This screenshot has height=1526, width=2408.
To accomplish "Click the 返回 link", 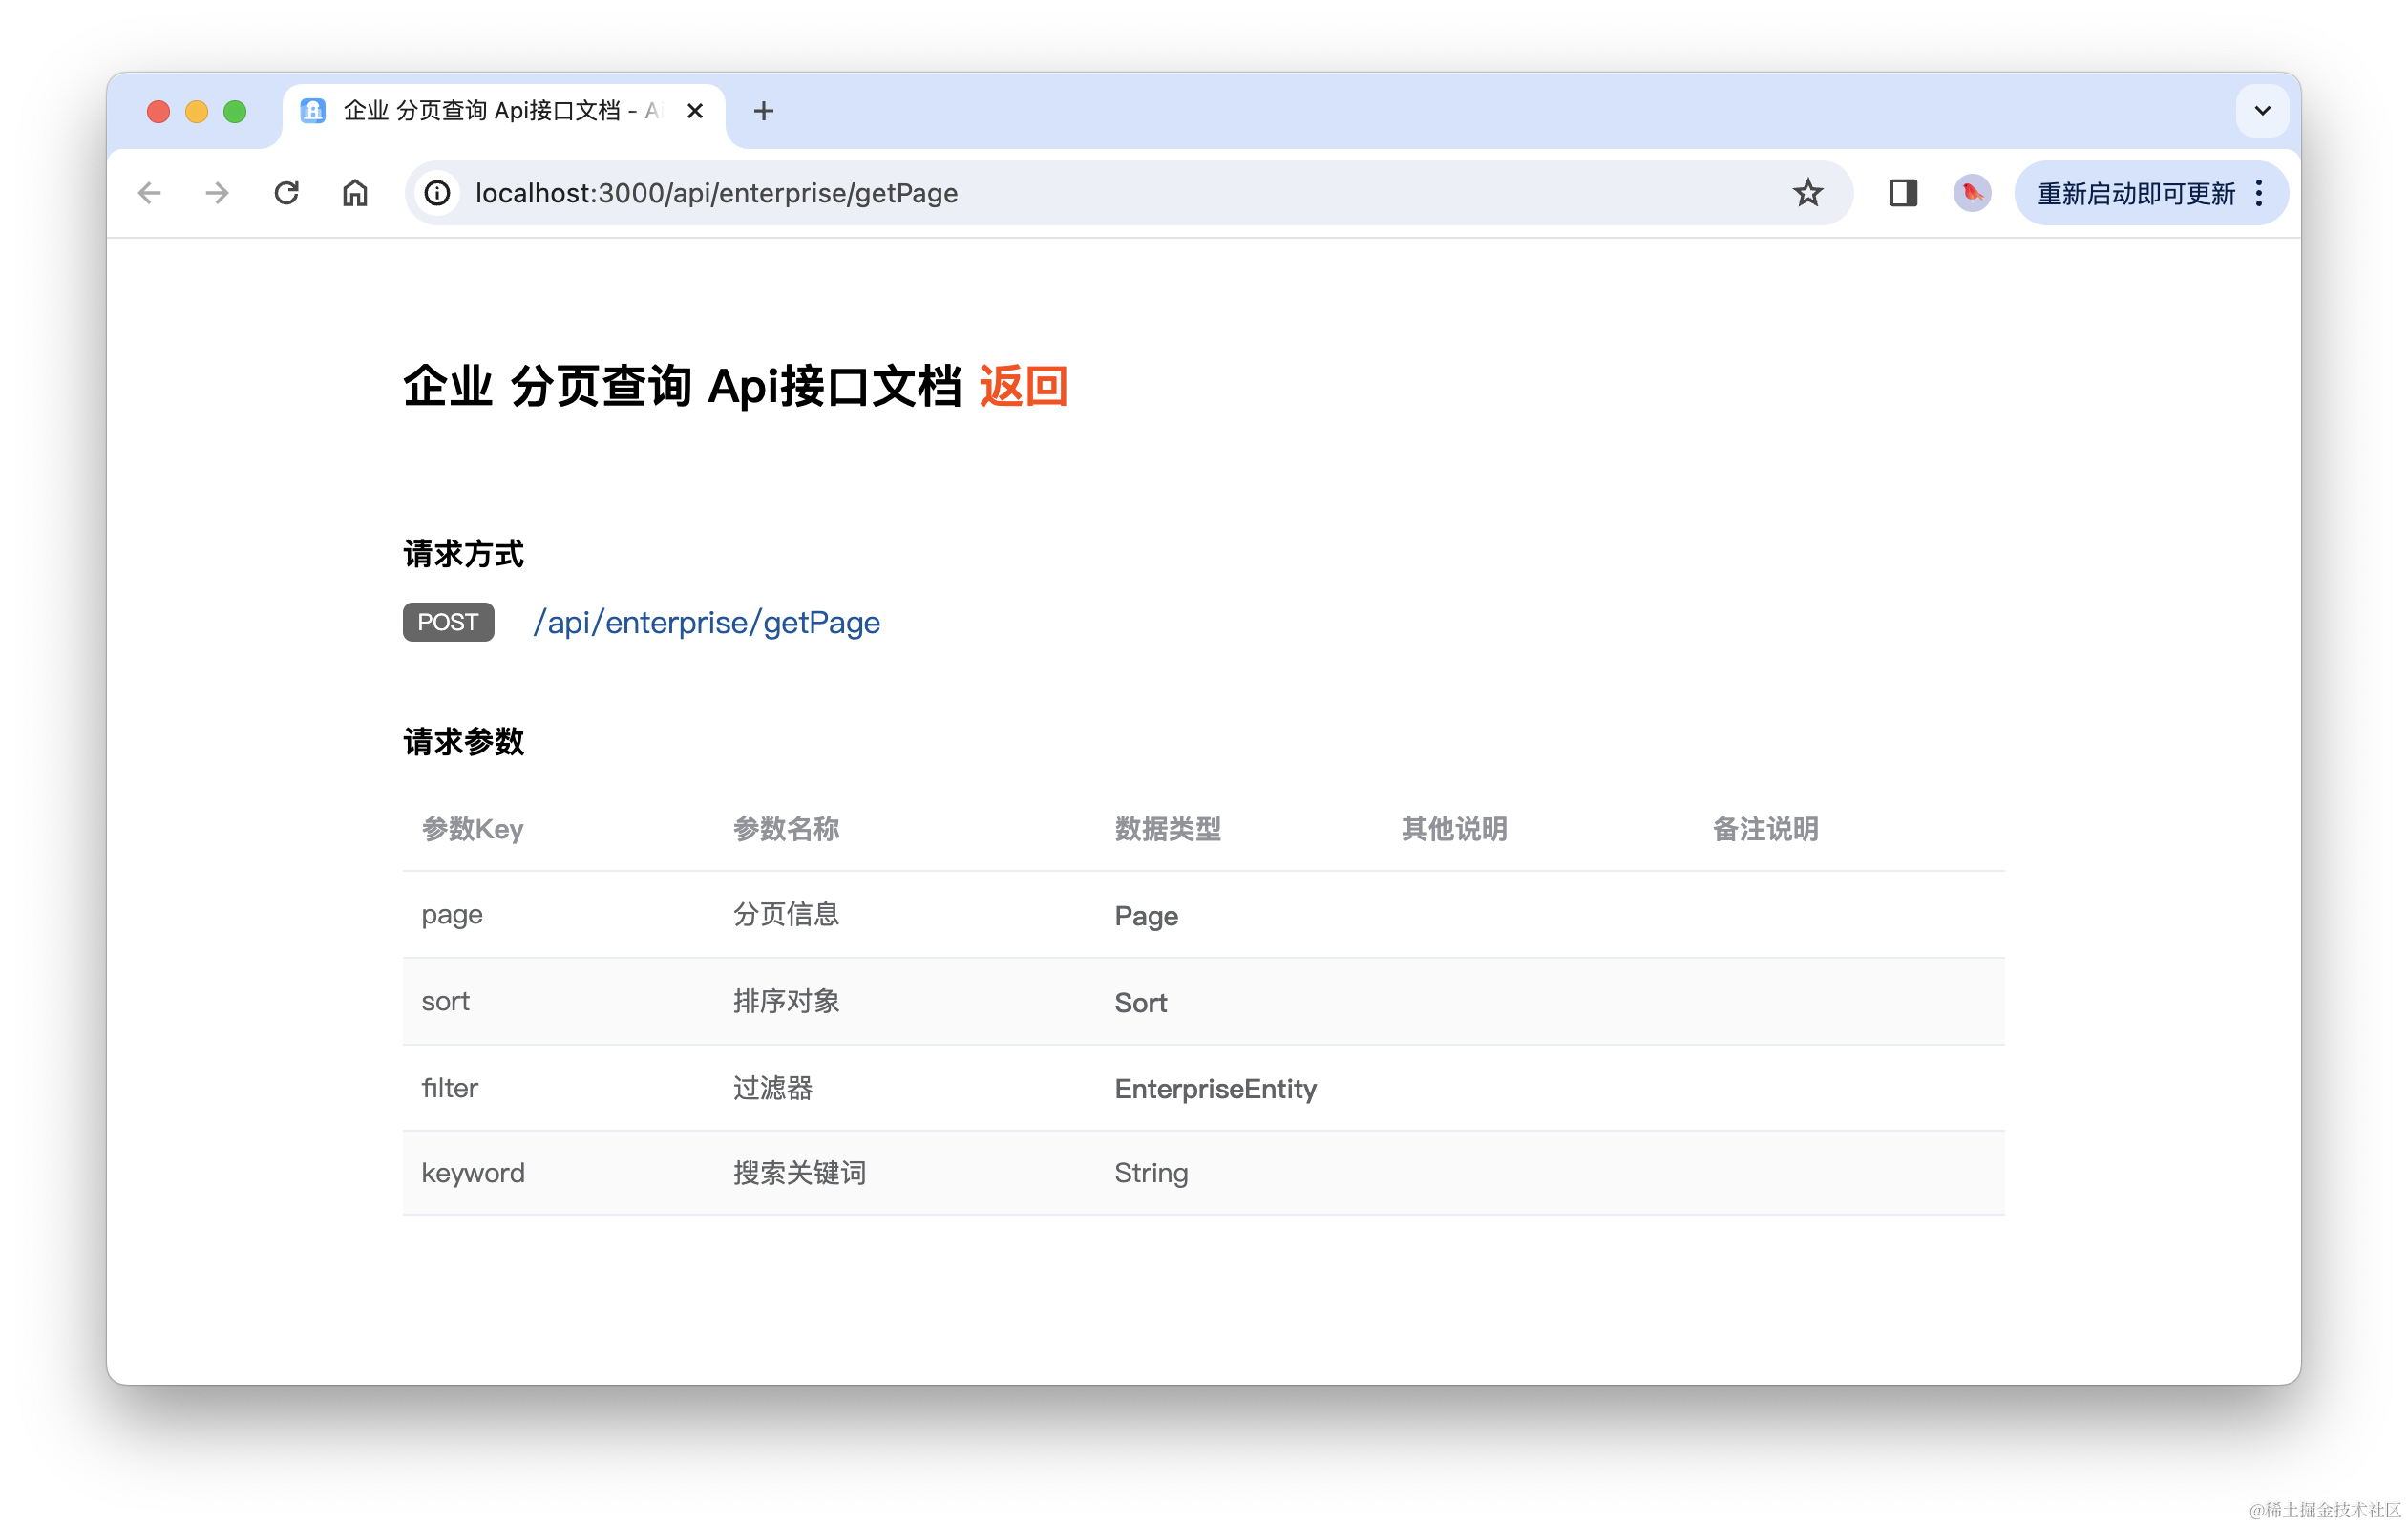I will click(1022, 387).
